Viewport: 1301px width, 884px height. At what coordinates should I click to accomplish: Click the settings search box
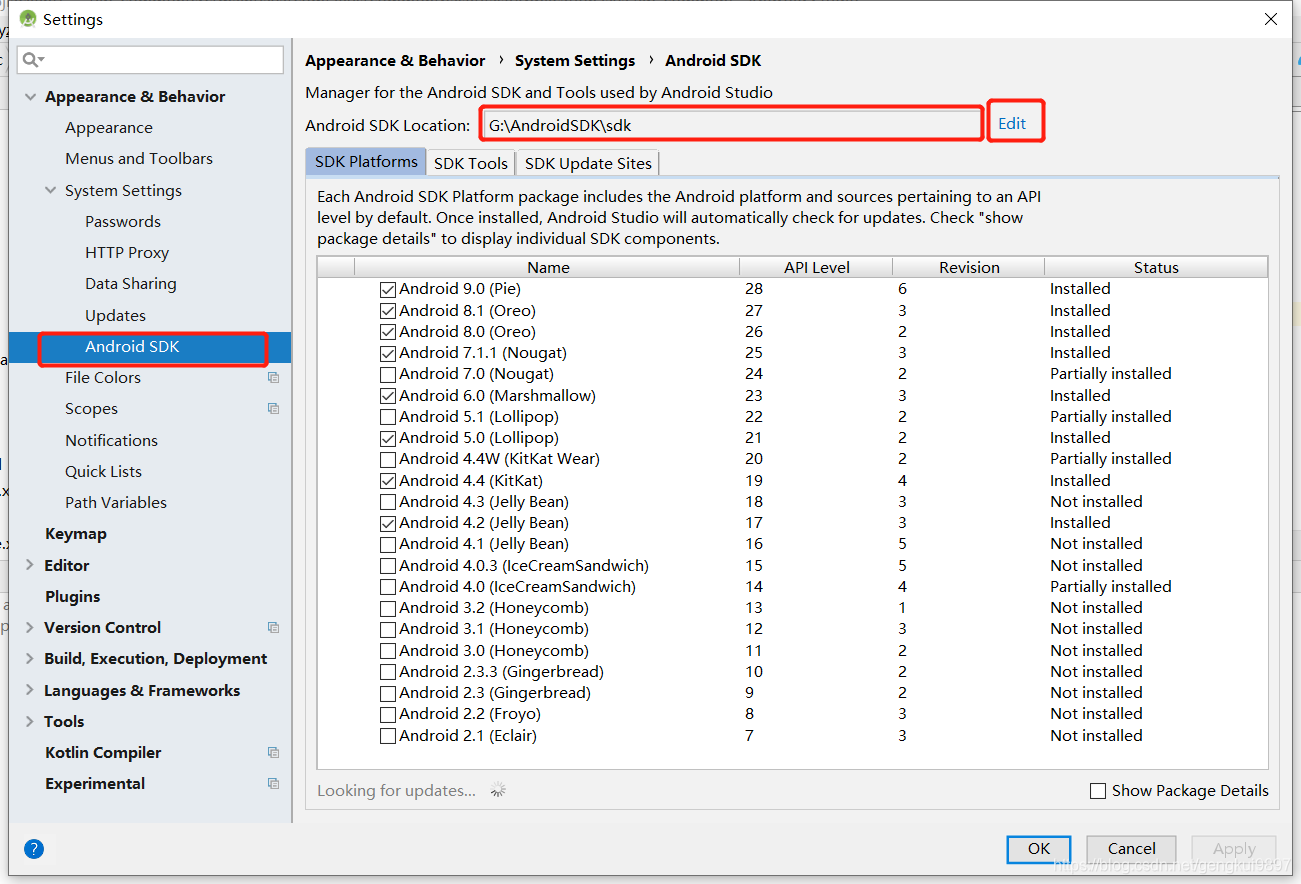click(x=150, y=60)
